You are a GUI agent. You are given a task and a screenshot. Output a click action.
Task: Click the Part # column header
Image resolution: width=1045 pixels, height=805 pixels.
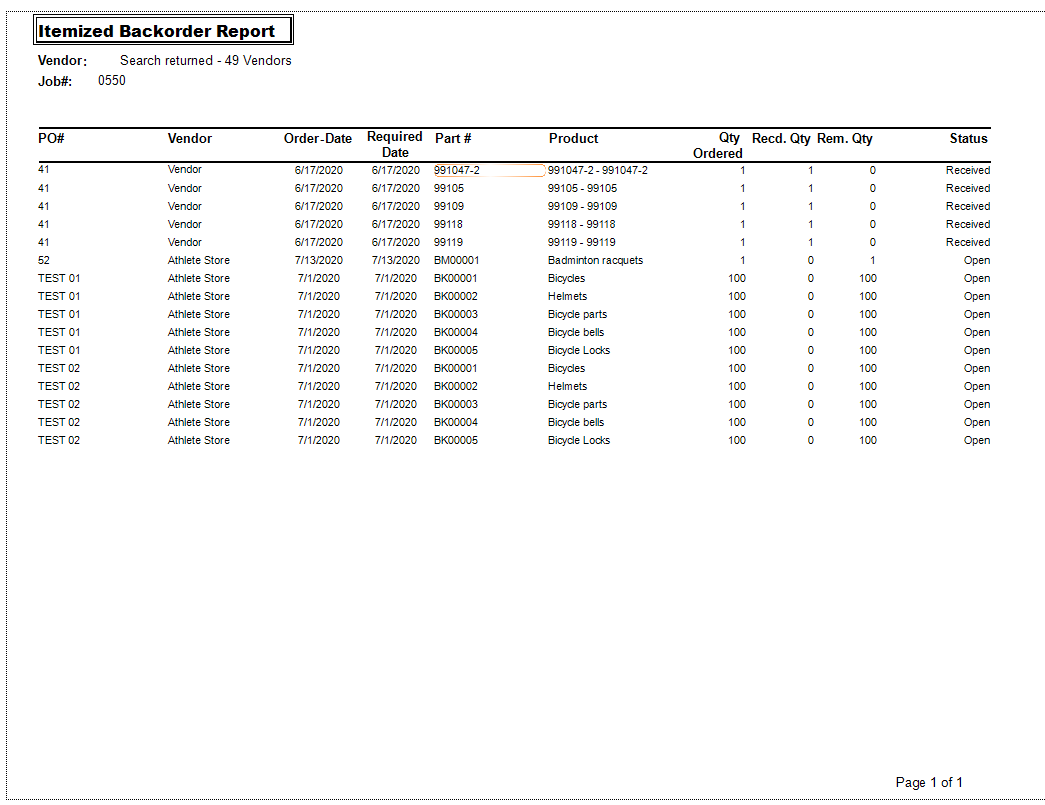click(453, 139)
